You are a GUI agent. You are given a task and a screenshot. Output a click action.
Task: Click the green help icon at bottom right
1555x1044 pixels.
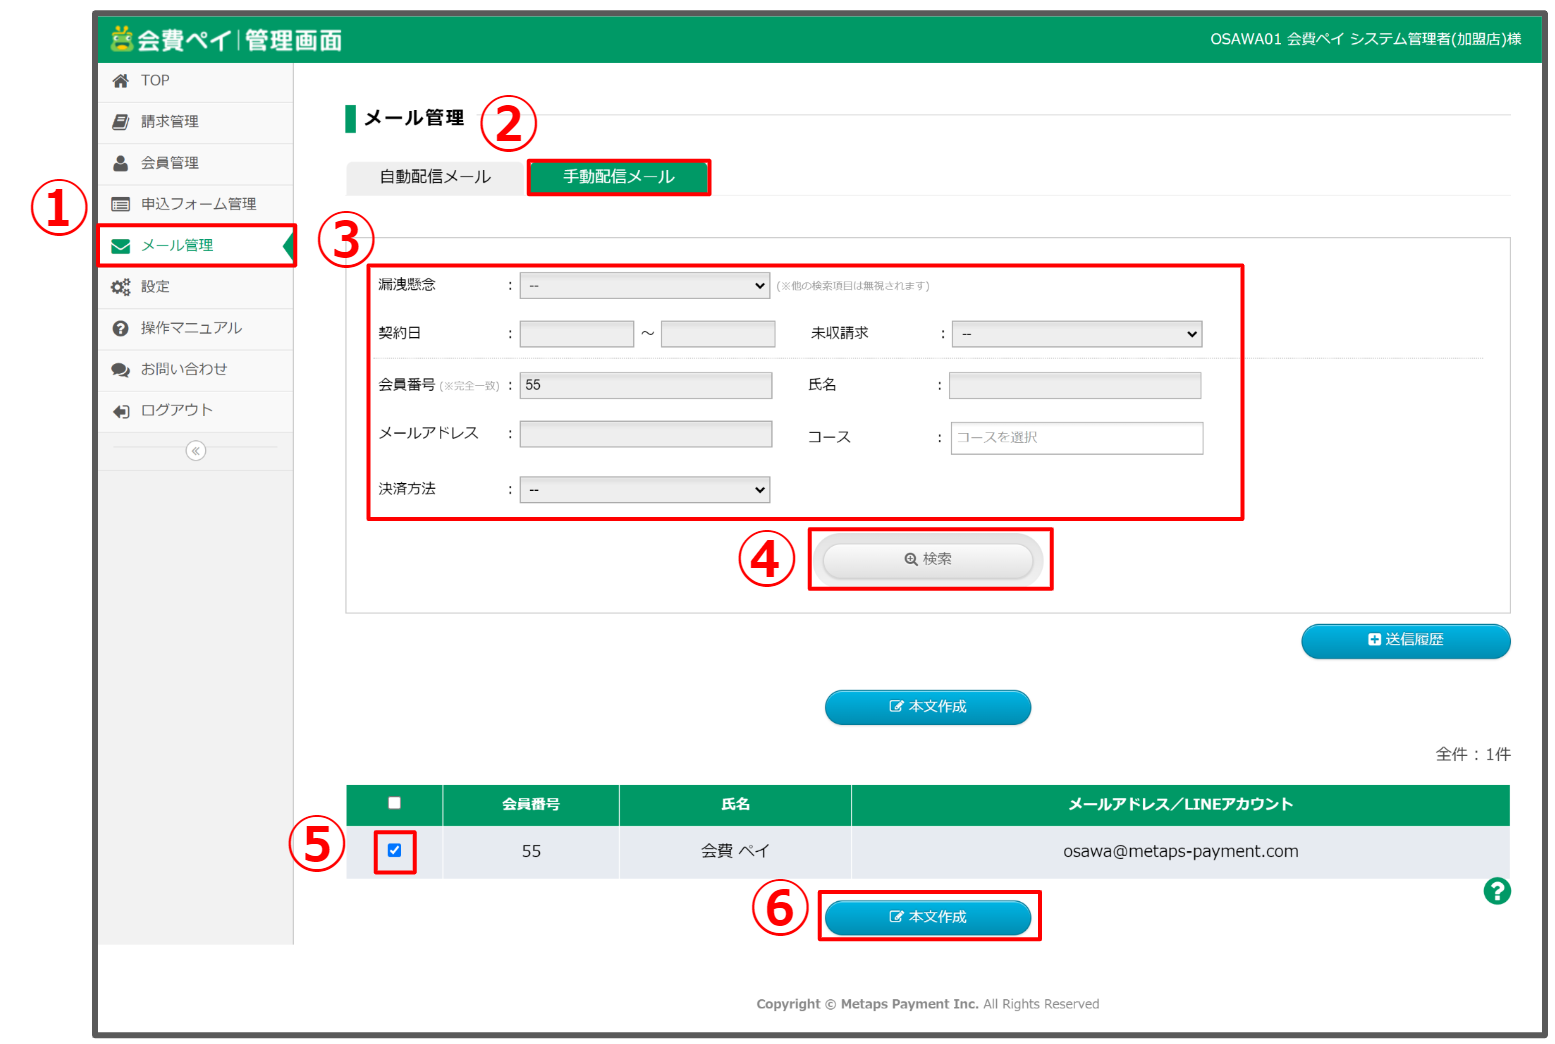tap(1496, 891)
